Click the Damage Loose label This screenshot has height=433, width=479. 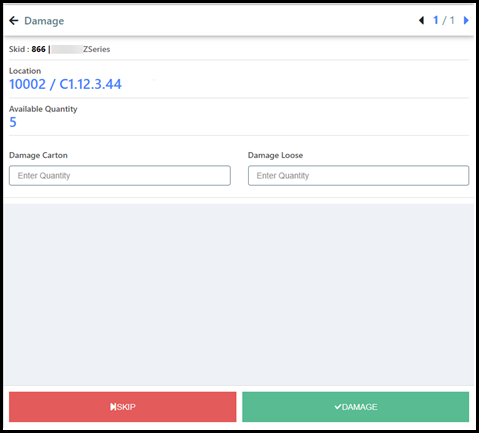(x=275, y=155)
